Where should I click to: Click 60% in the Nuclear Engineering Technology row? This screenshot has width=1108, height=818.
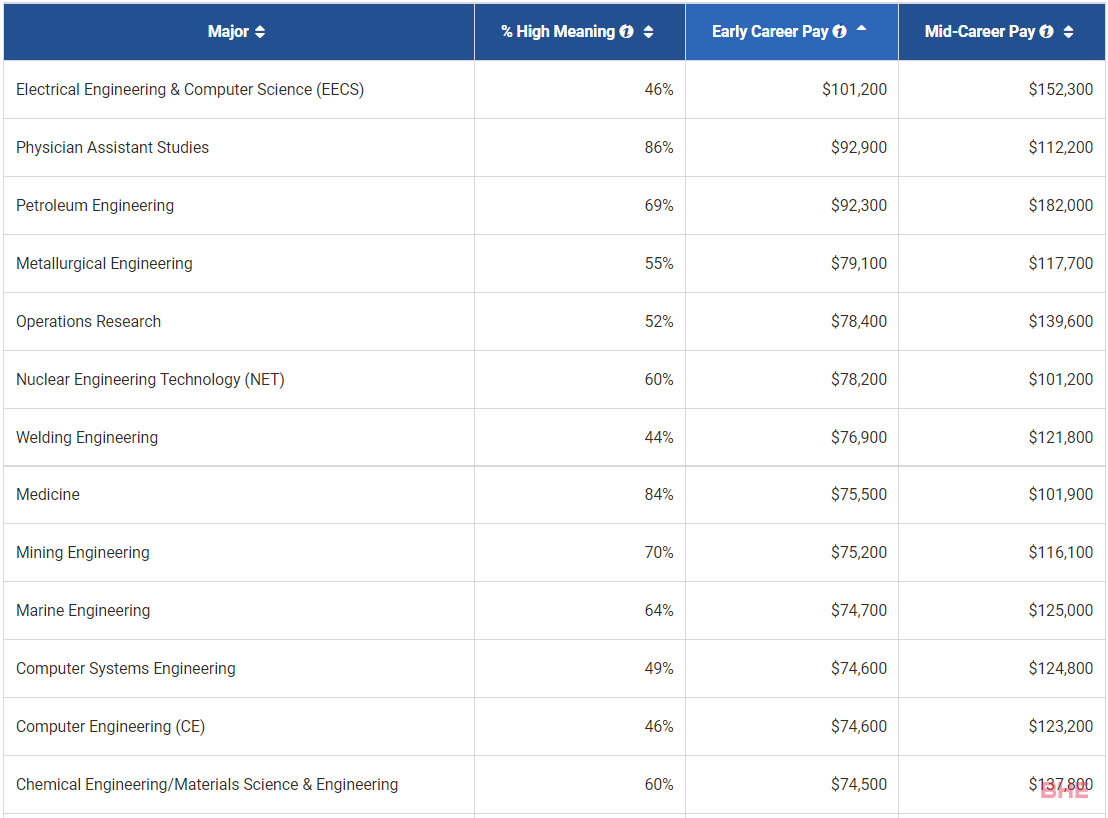[x=659, y=379]
